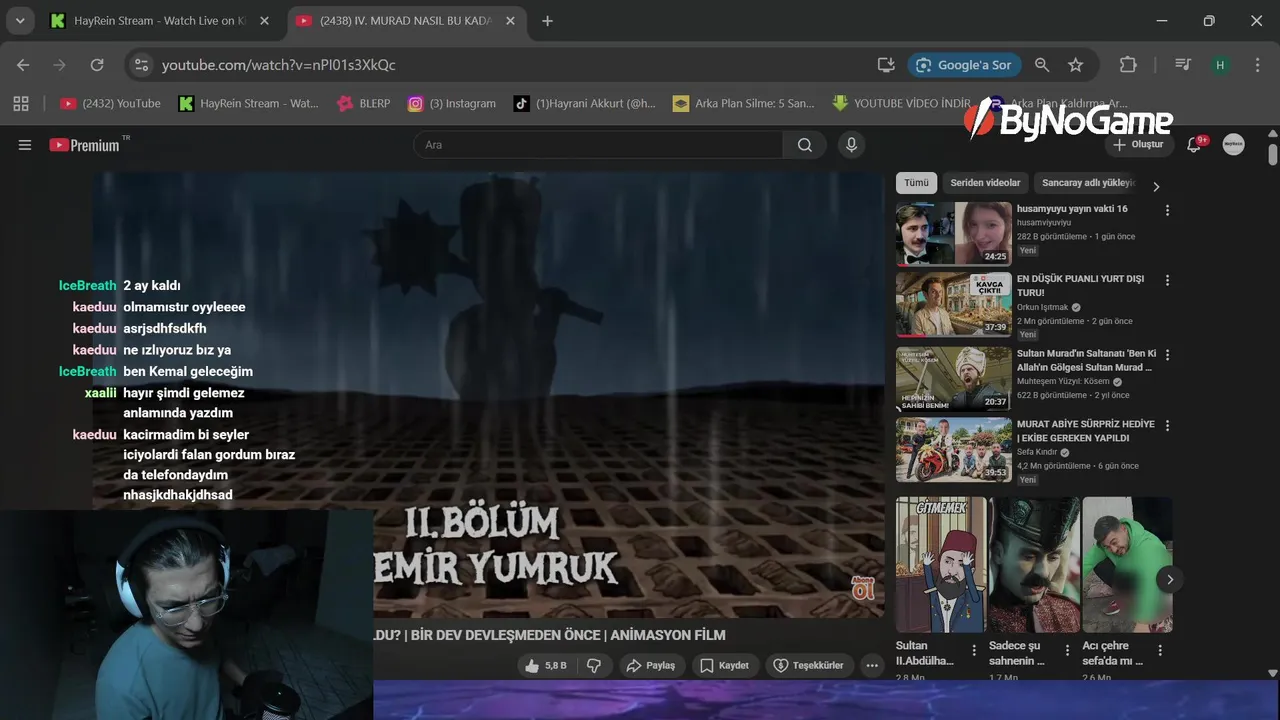
Task: Open the Chrome profile avatar H
Action: click(x=1220, y=65)
